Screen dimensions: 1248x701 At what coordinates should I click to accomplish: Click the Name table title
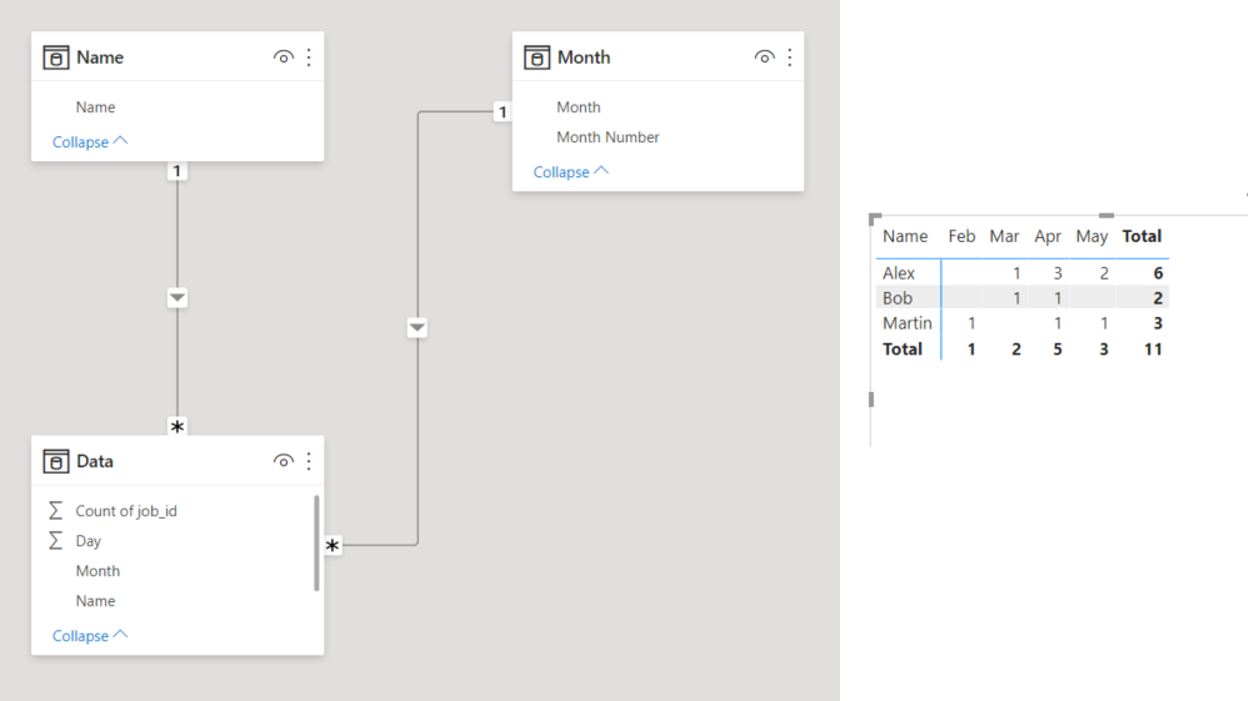coord(100,57)
